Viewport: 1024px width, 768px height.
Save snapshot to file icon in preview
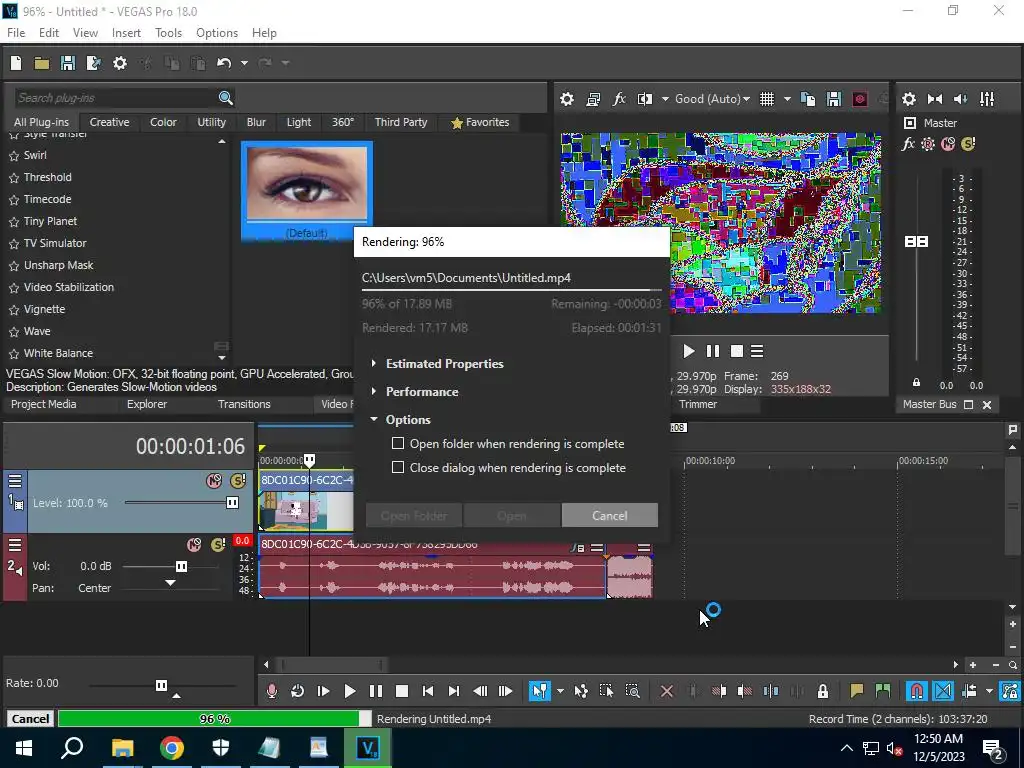[x=834, y=99]
